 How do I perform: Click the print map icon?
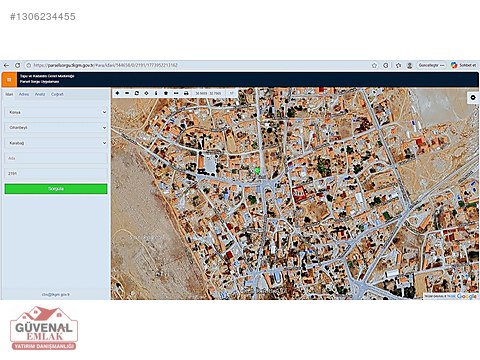click(186, 93)
